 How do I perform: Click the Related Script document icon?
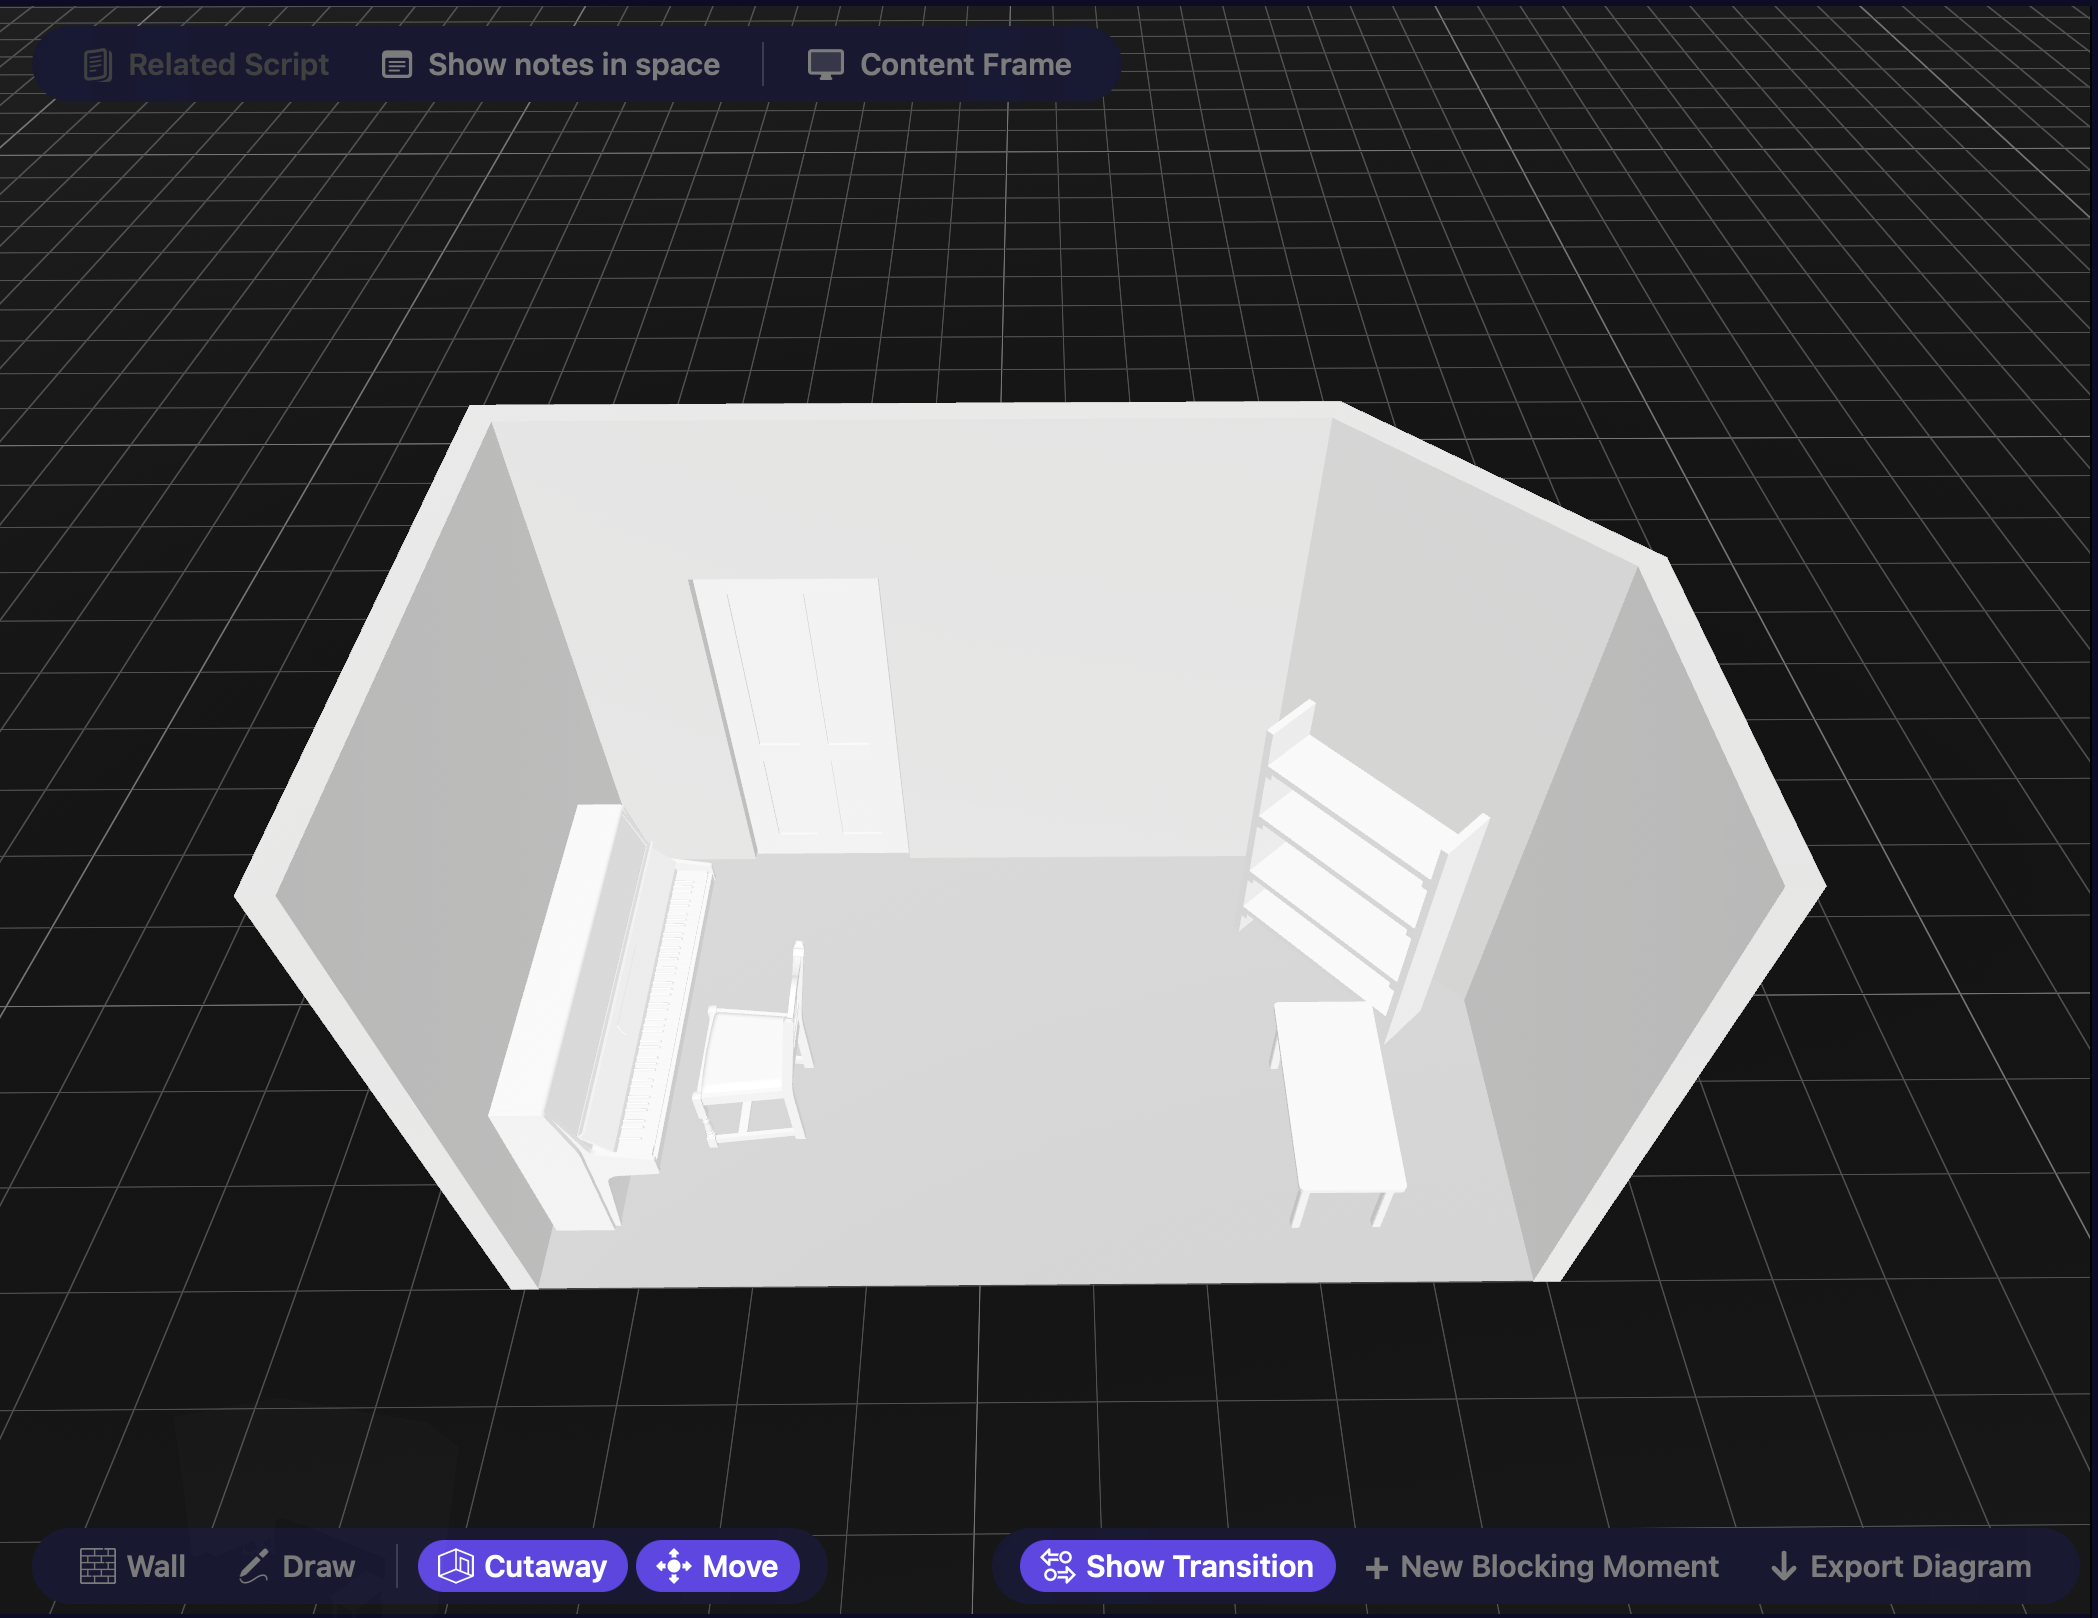[97, 65]
